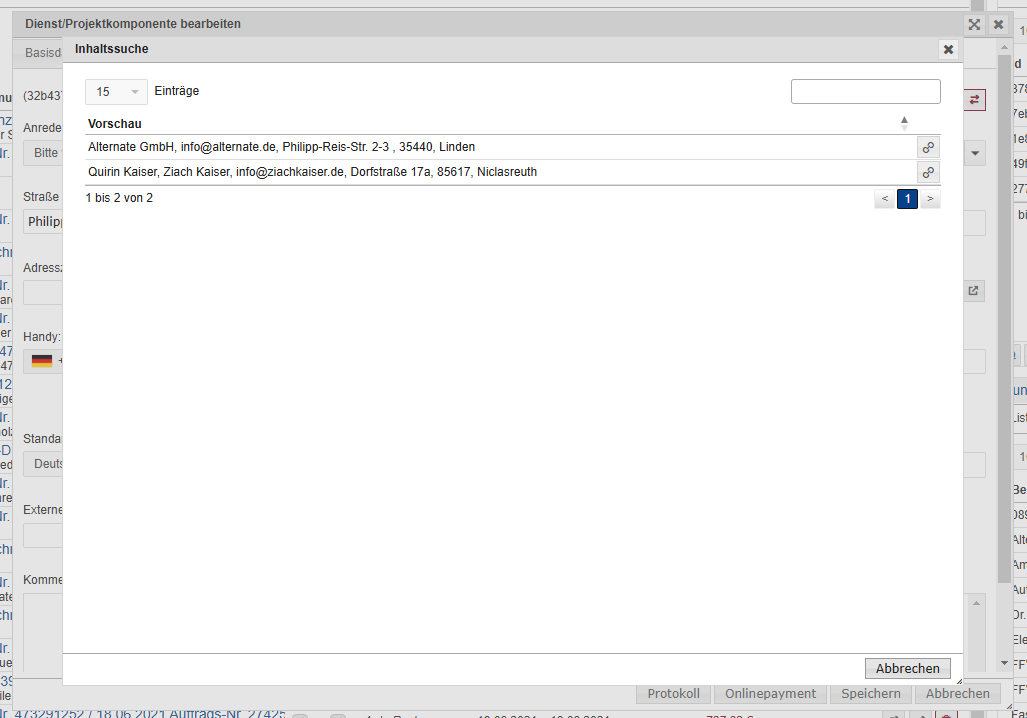This screenshot has height=718, width=1027.
Task: Click the search input field in Inhaltssuche
Action: [865, 92]
